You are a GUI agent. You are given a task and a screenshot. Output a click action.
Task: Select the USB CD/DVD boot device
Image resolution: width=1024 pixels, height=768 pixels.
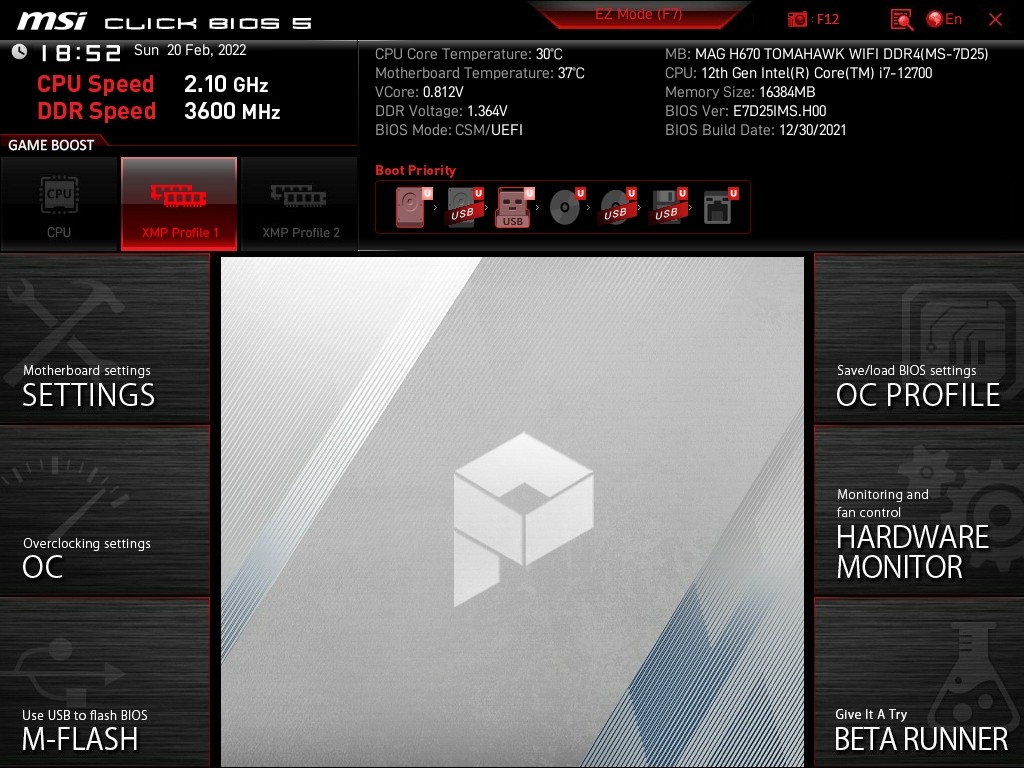pyautogui.click(x=618, y=207)
